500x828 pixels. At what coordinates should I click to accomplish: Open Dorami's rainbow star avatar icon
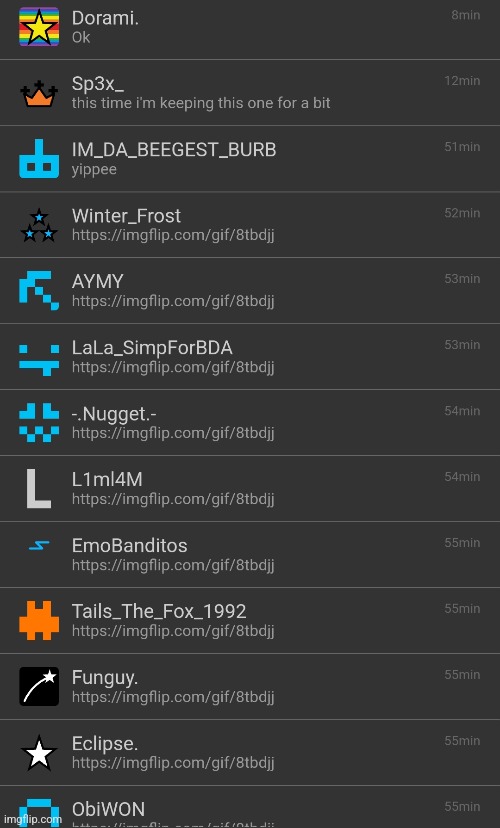click(x=39, y=27)
